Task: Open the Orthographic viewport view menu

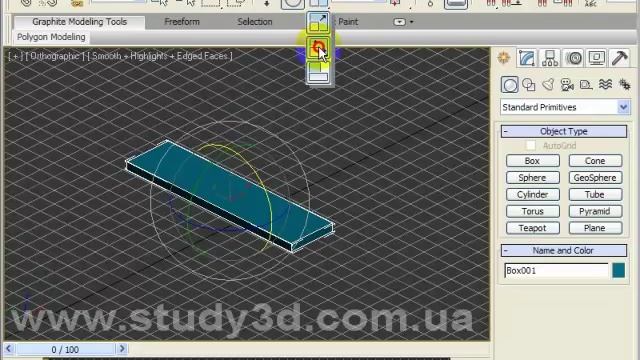Action: (55, 56)
